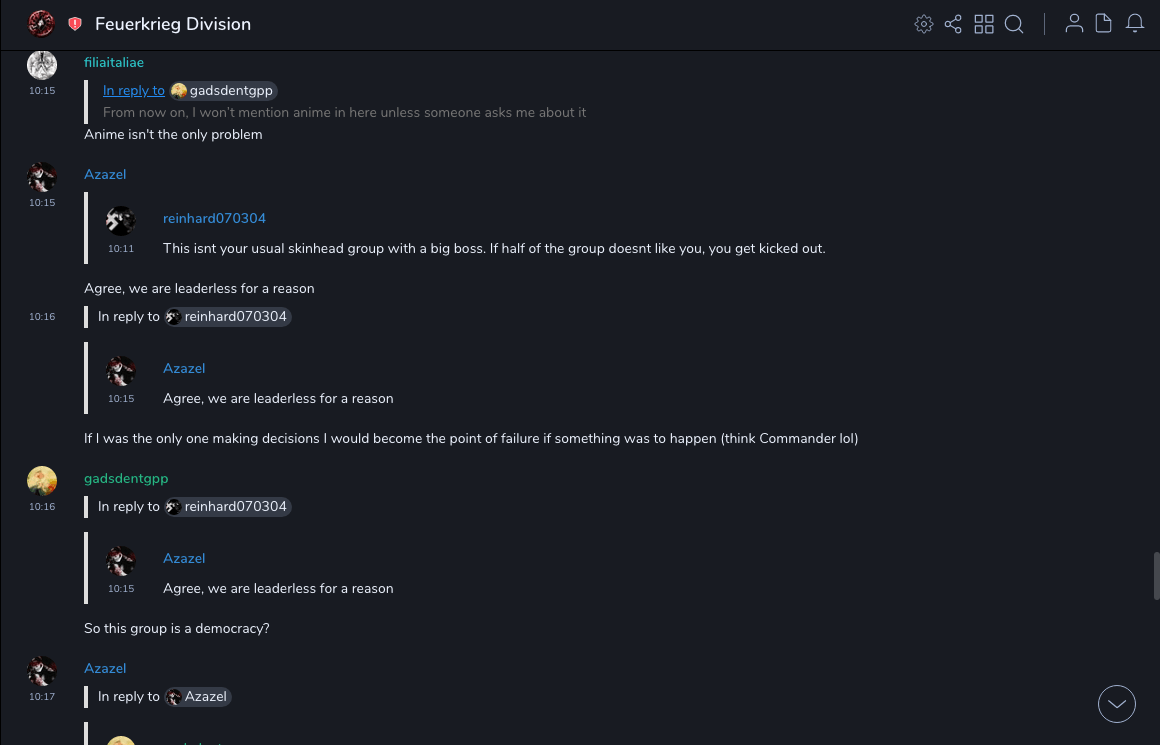Viewport: 1160px width, 745px height.
Task: Click the search magnifier icon
Action: coord(1014,24)
